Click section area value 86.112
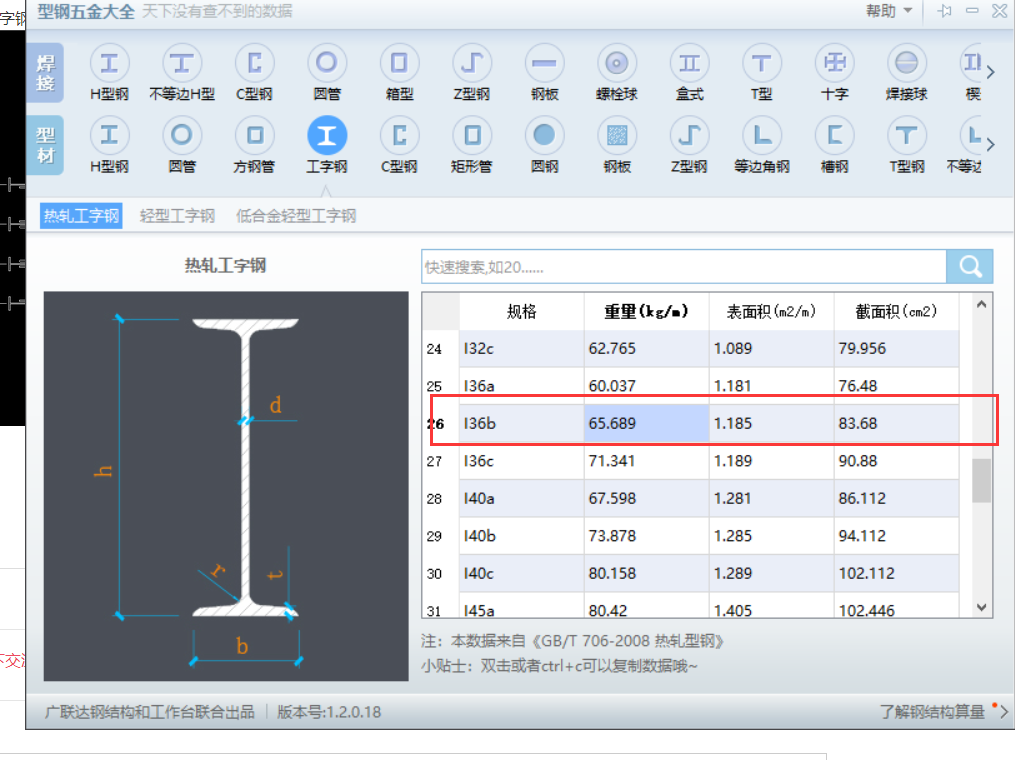This screenshot has width=1015, height=760. 897,498
